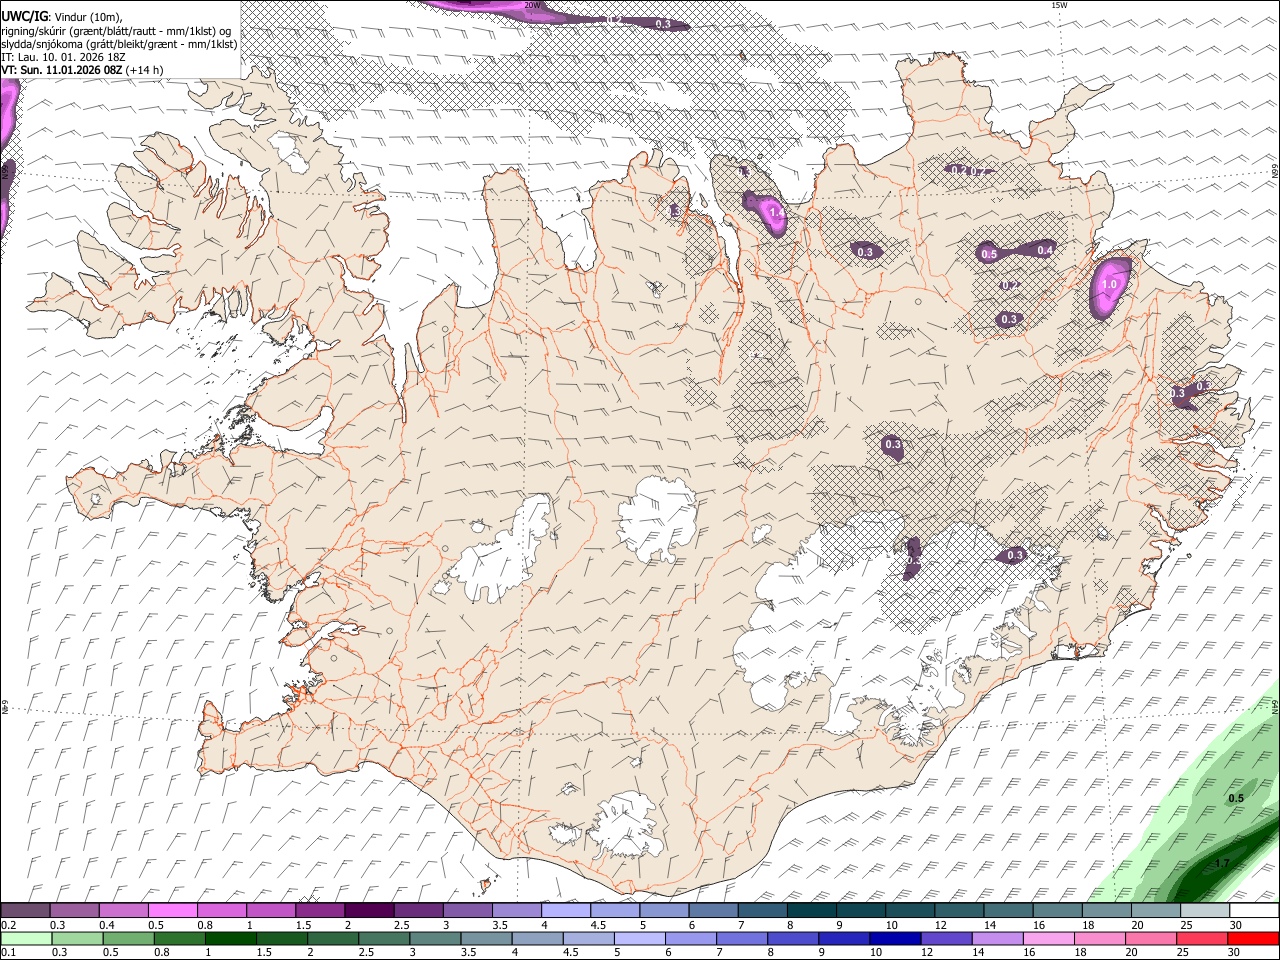Pick the bottom-row swatch between 5 and 6
Image resolution: width=1280 pixels, height=960 pixels.
click(x=640, y=938)
